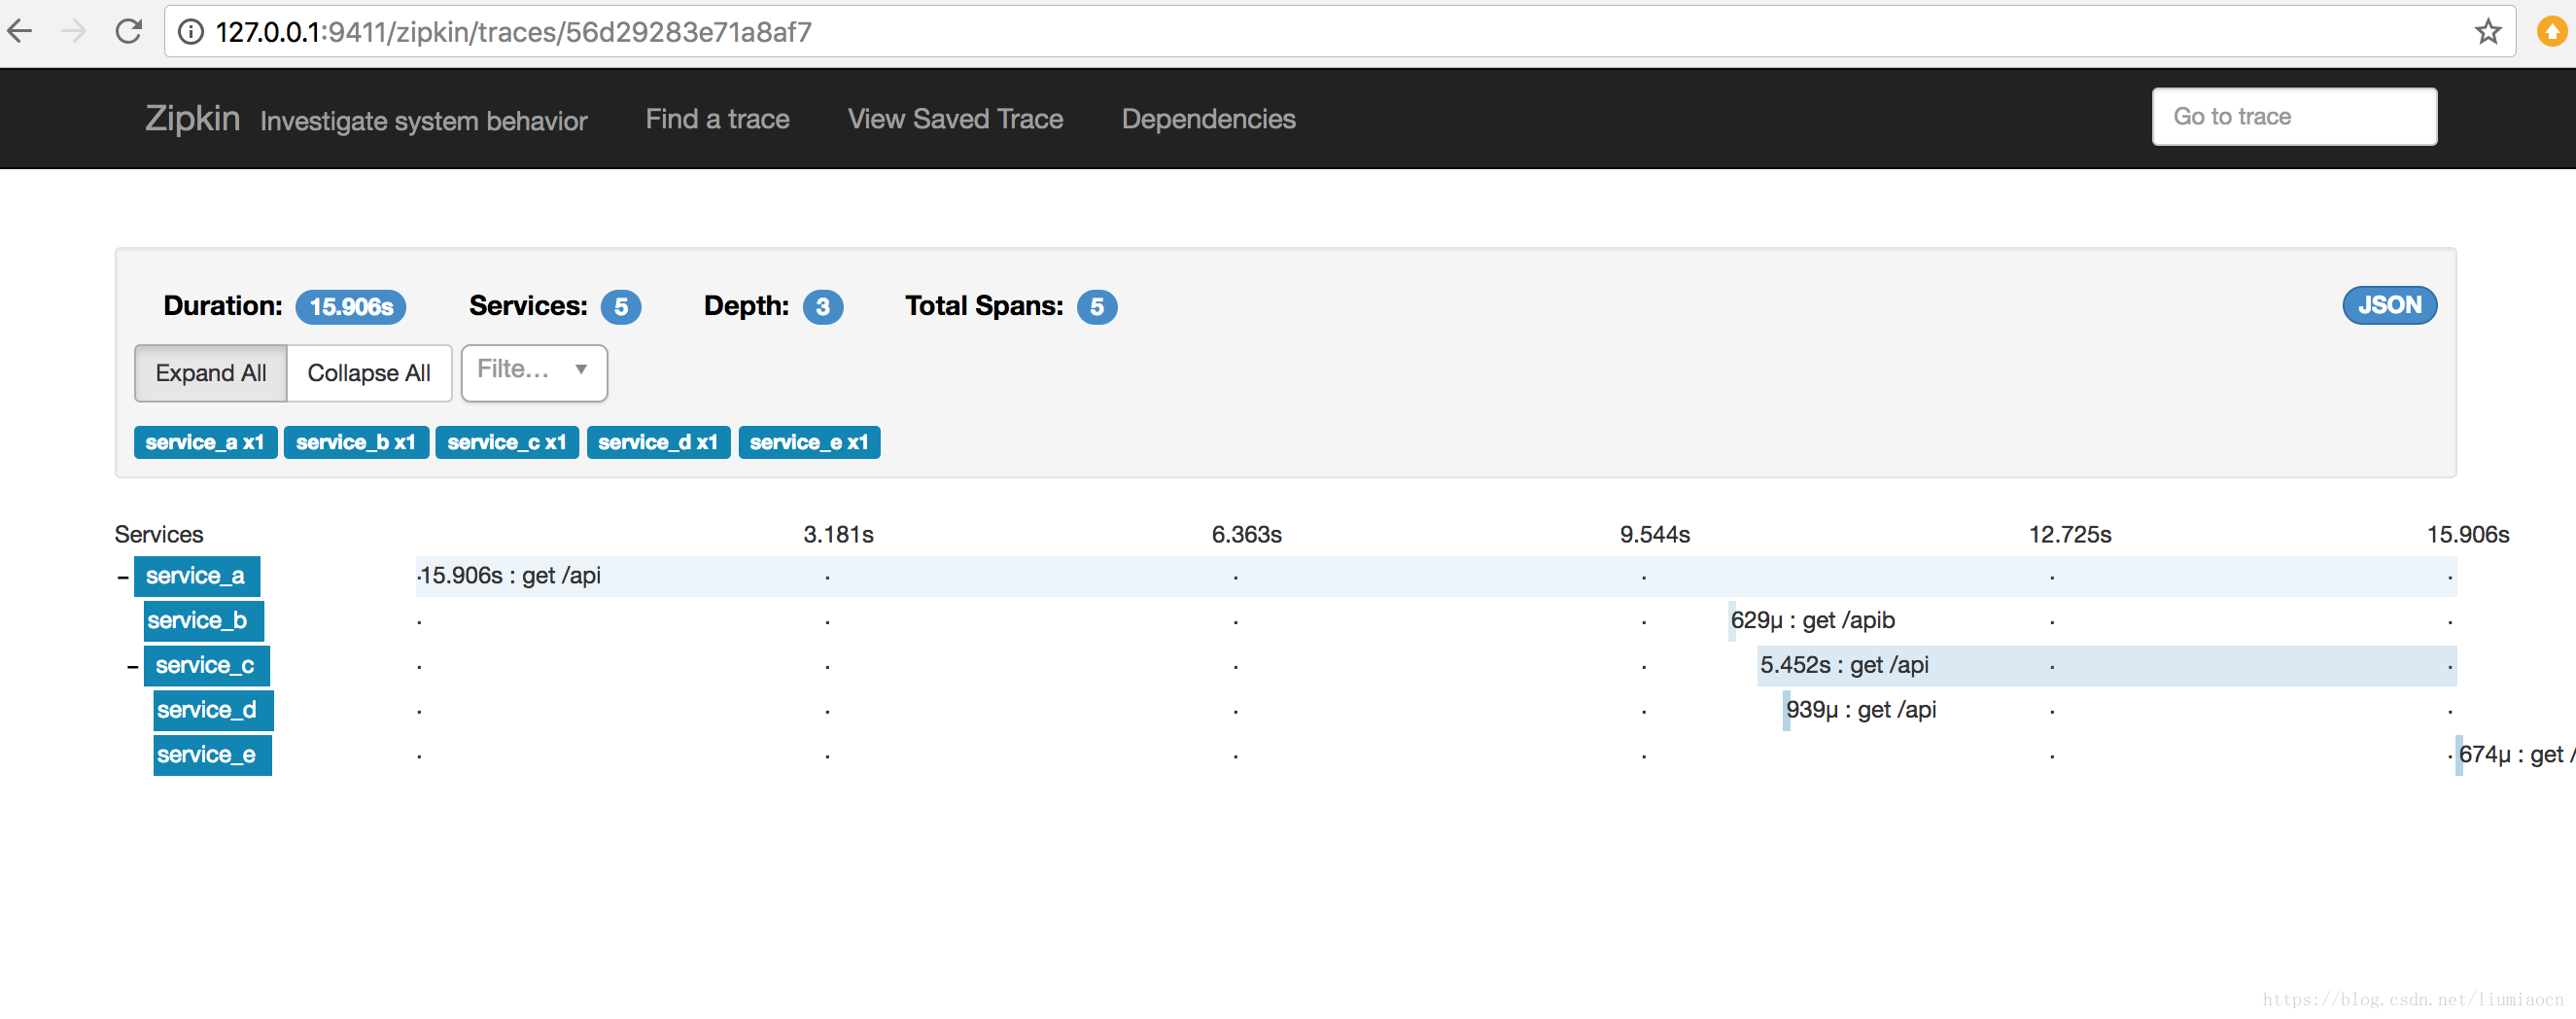Click the site information icon in address bar
The height and width of the screenshot is (1019, 2576).
[190, 32]
